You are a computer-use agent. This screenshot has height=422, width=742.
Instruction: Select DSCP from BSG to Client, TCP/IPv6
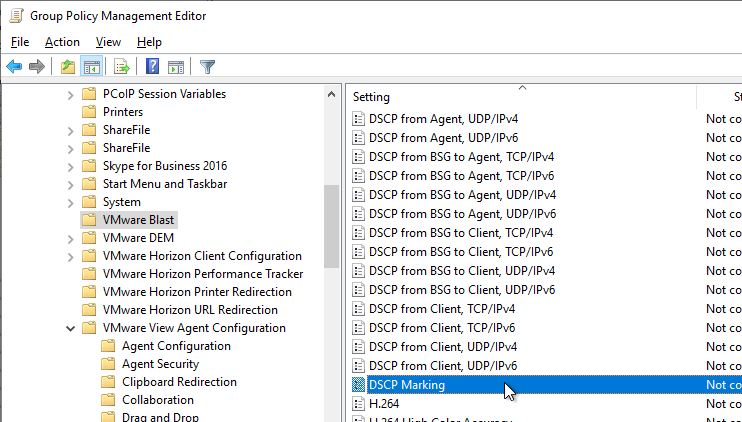(x=461, y=252)
